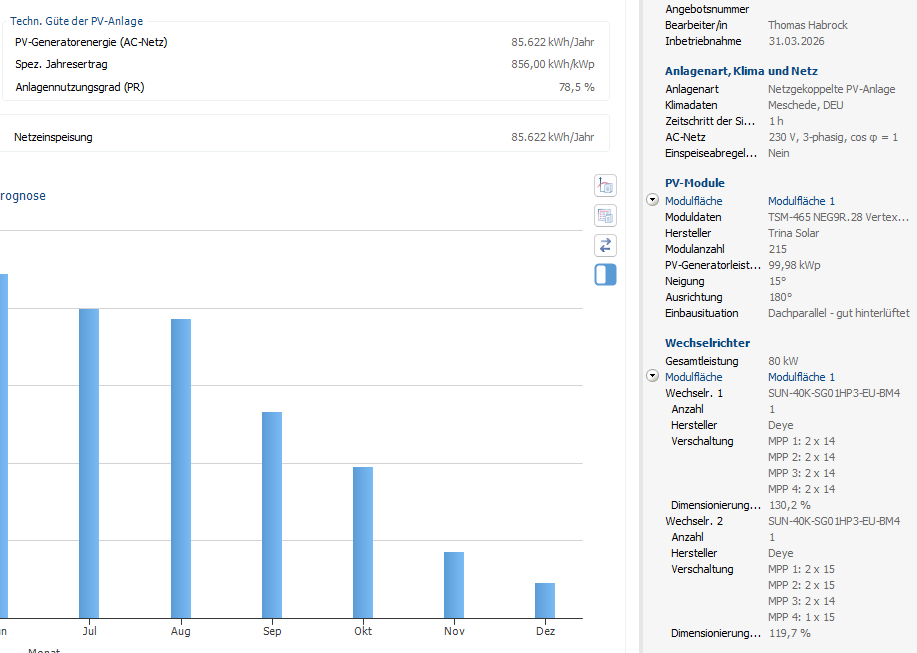Toggle the blue side panel layout button
The image size is (917, 653).
[x=605, y=275]
